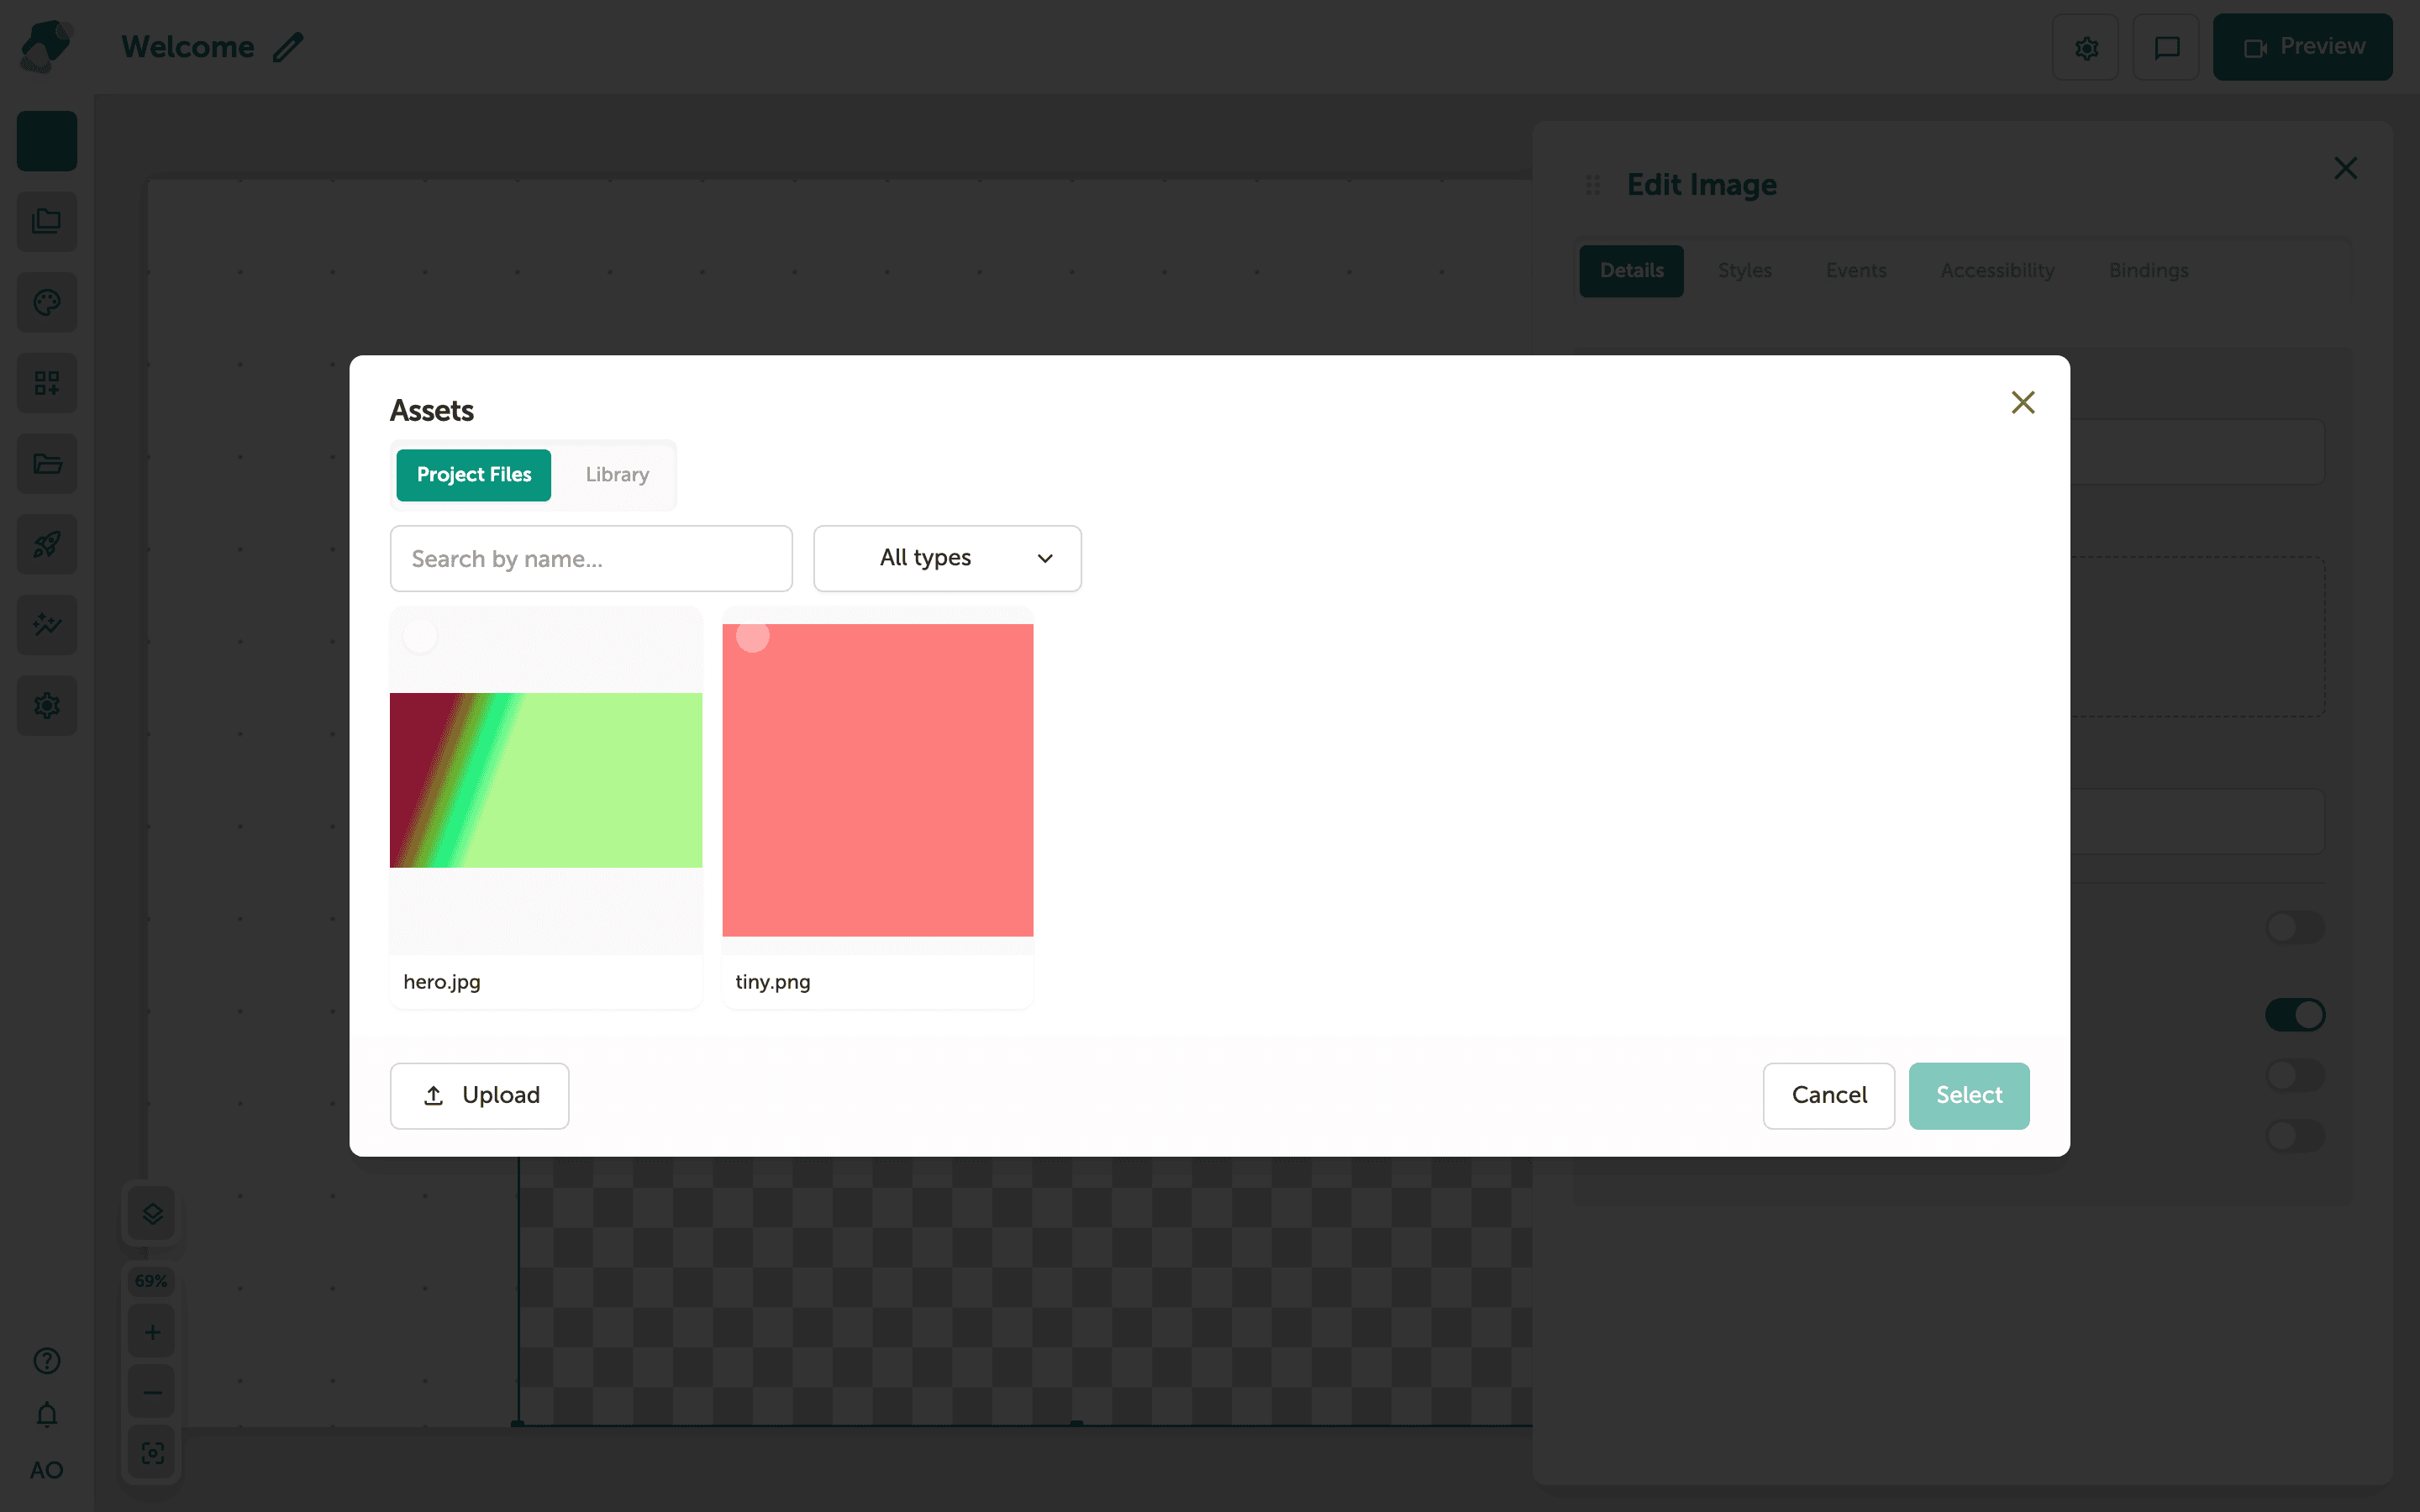The height and width of the screenshot is (1512, 2420).
Task: Toggle the layers icon on canvas
Action: pos(152,1214)
